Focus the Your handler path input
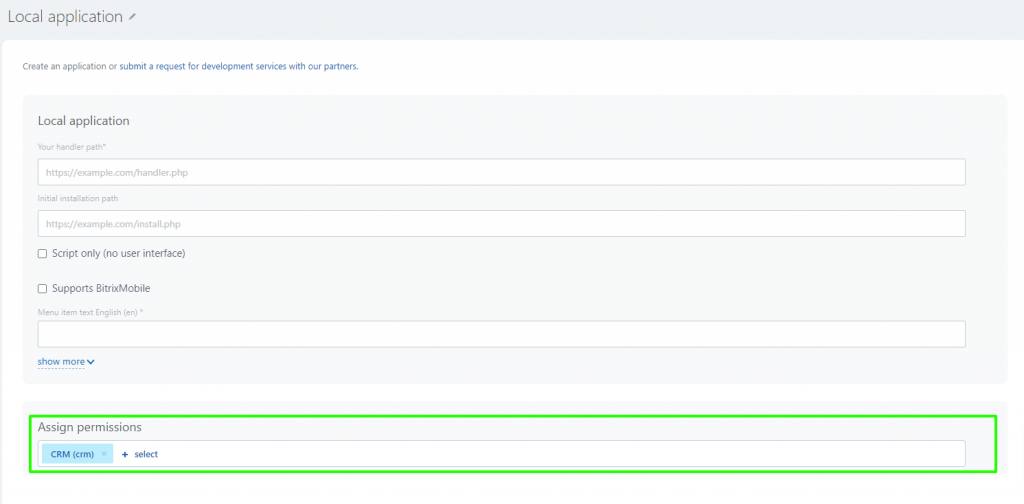Image resolution: width=1024 pixels, height=504 pixels. click(502, 172)
